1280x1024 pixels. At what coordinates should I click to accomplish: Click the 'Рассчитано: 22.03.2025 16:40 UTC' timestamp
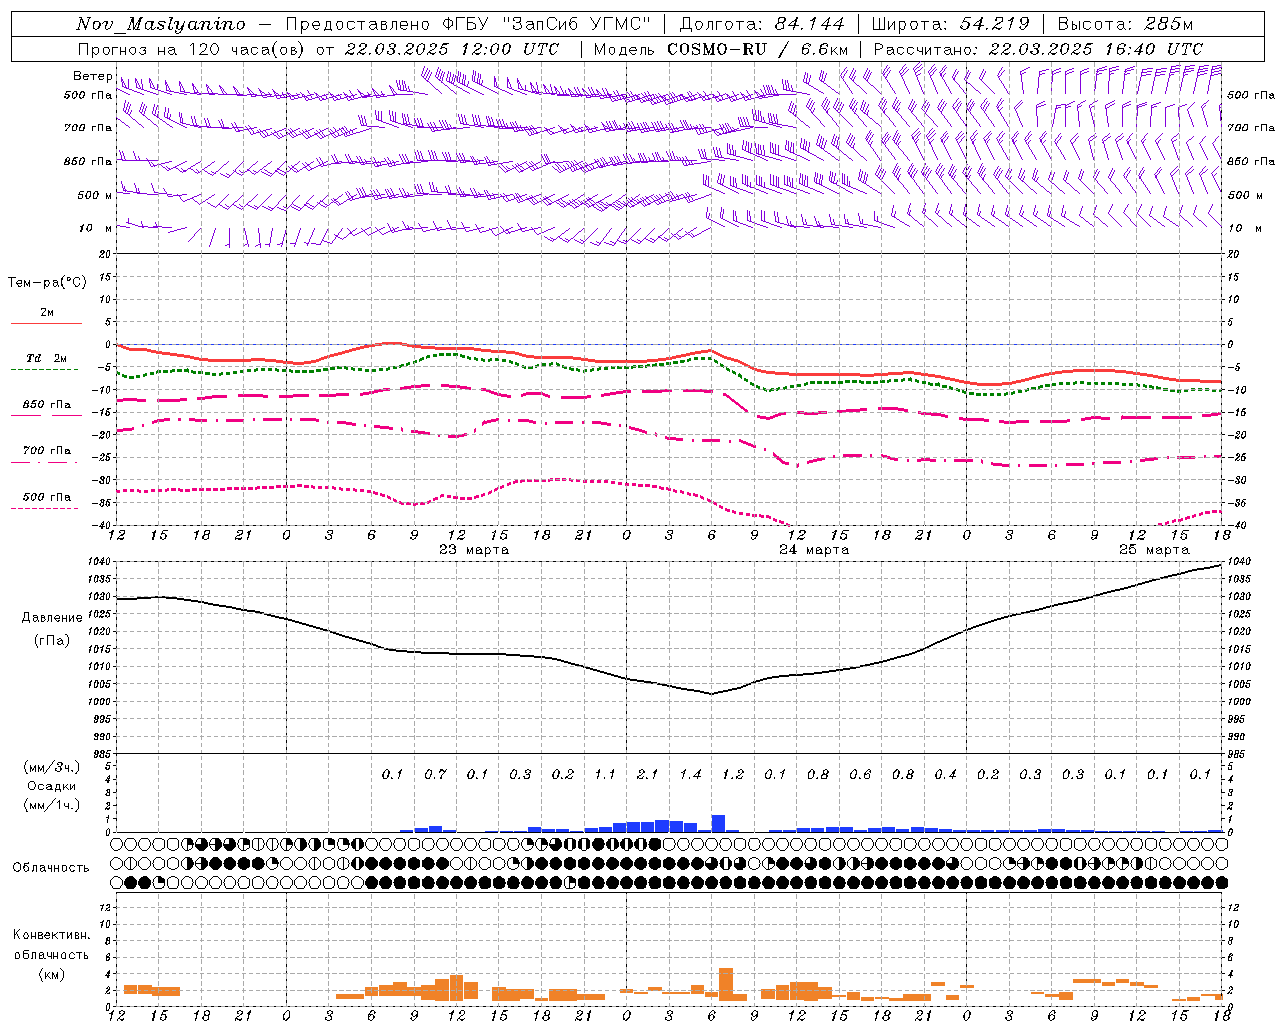tap(1038, 48)
